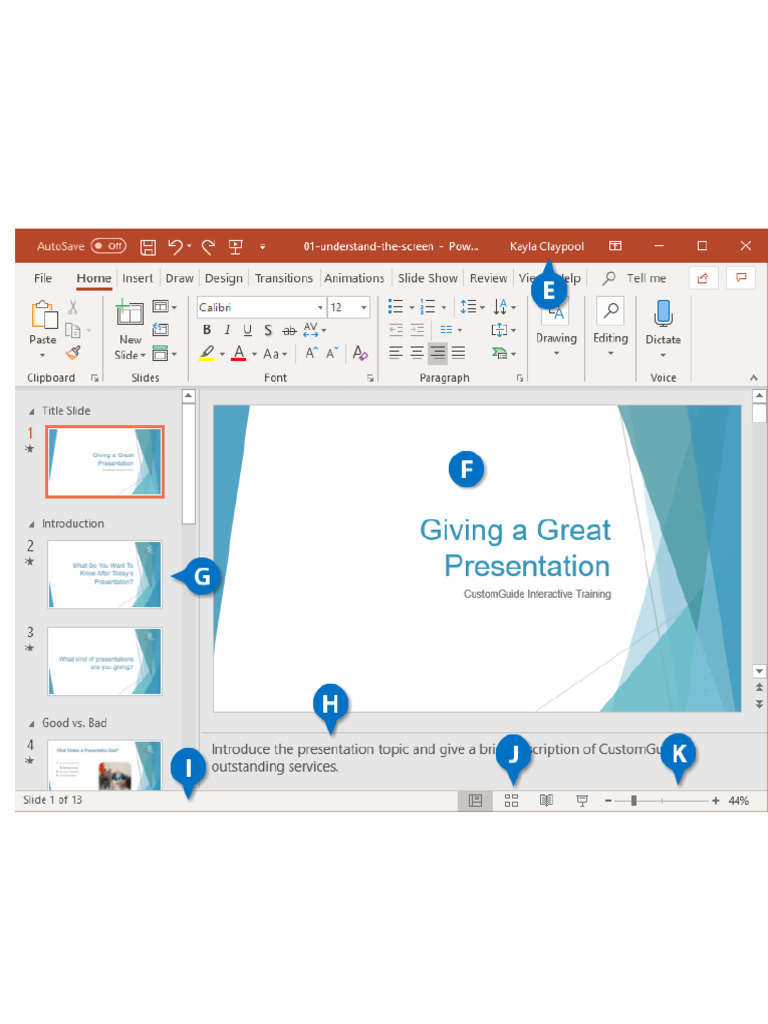Collapse the Introduction section
This screenshot has width=768, height=1024.
(31, 525)
